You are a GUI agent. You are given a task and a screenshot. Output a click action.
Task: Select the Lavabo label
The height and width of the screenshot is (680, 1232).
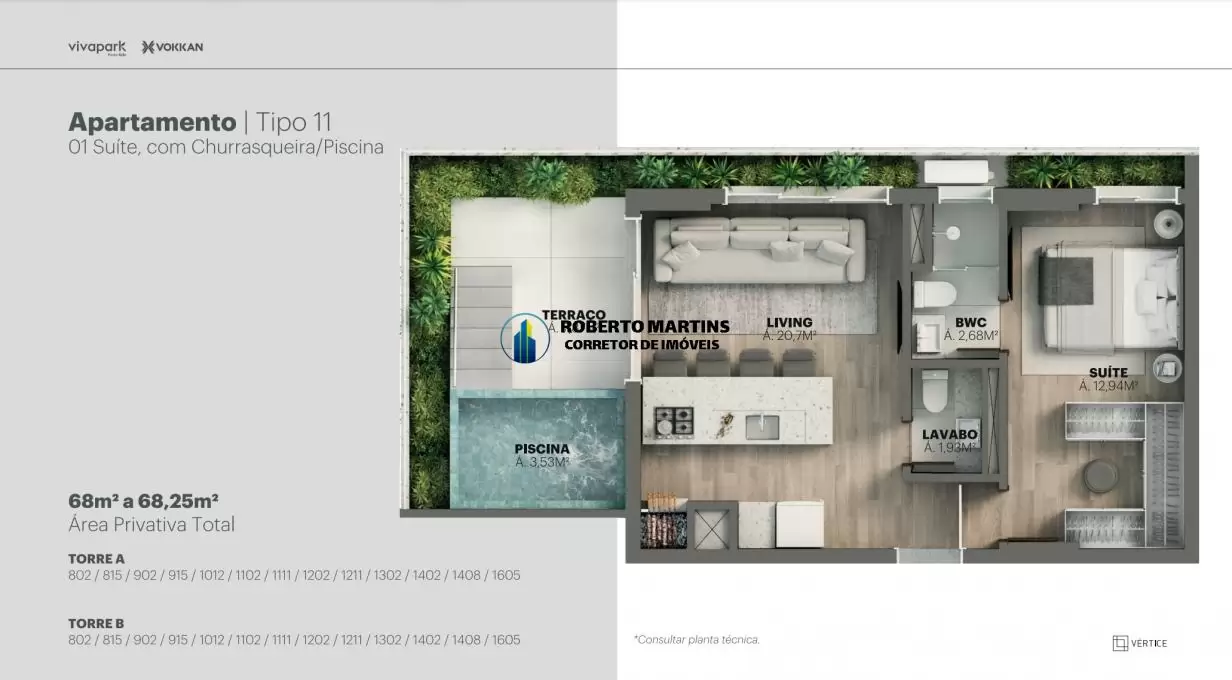click(x=949, y=435)
